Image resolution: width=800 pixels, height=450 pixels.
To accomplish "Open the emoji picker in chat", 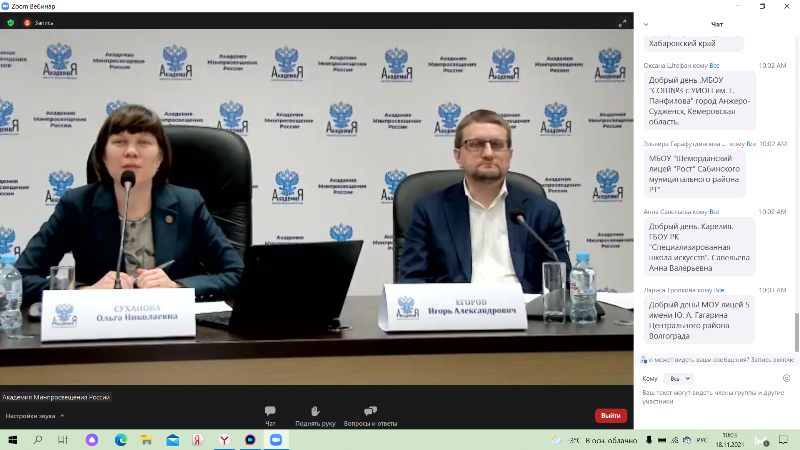I will point(787,378).
